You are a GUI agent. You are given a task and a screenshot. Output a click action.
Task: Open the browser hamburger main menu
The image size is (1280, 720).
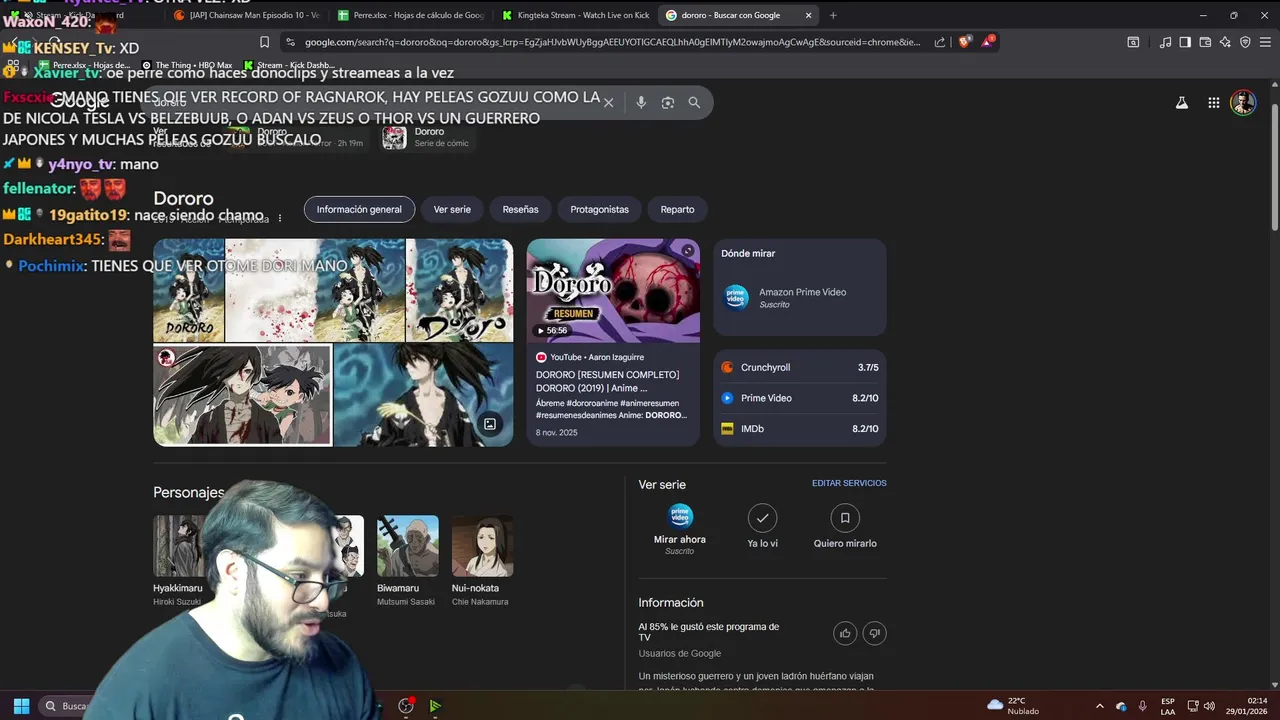[x=1265, y=42]
